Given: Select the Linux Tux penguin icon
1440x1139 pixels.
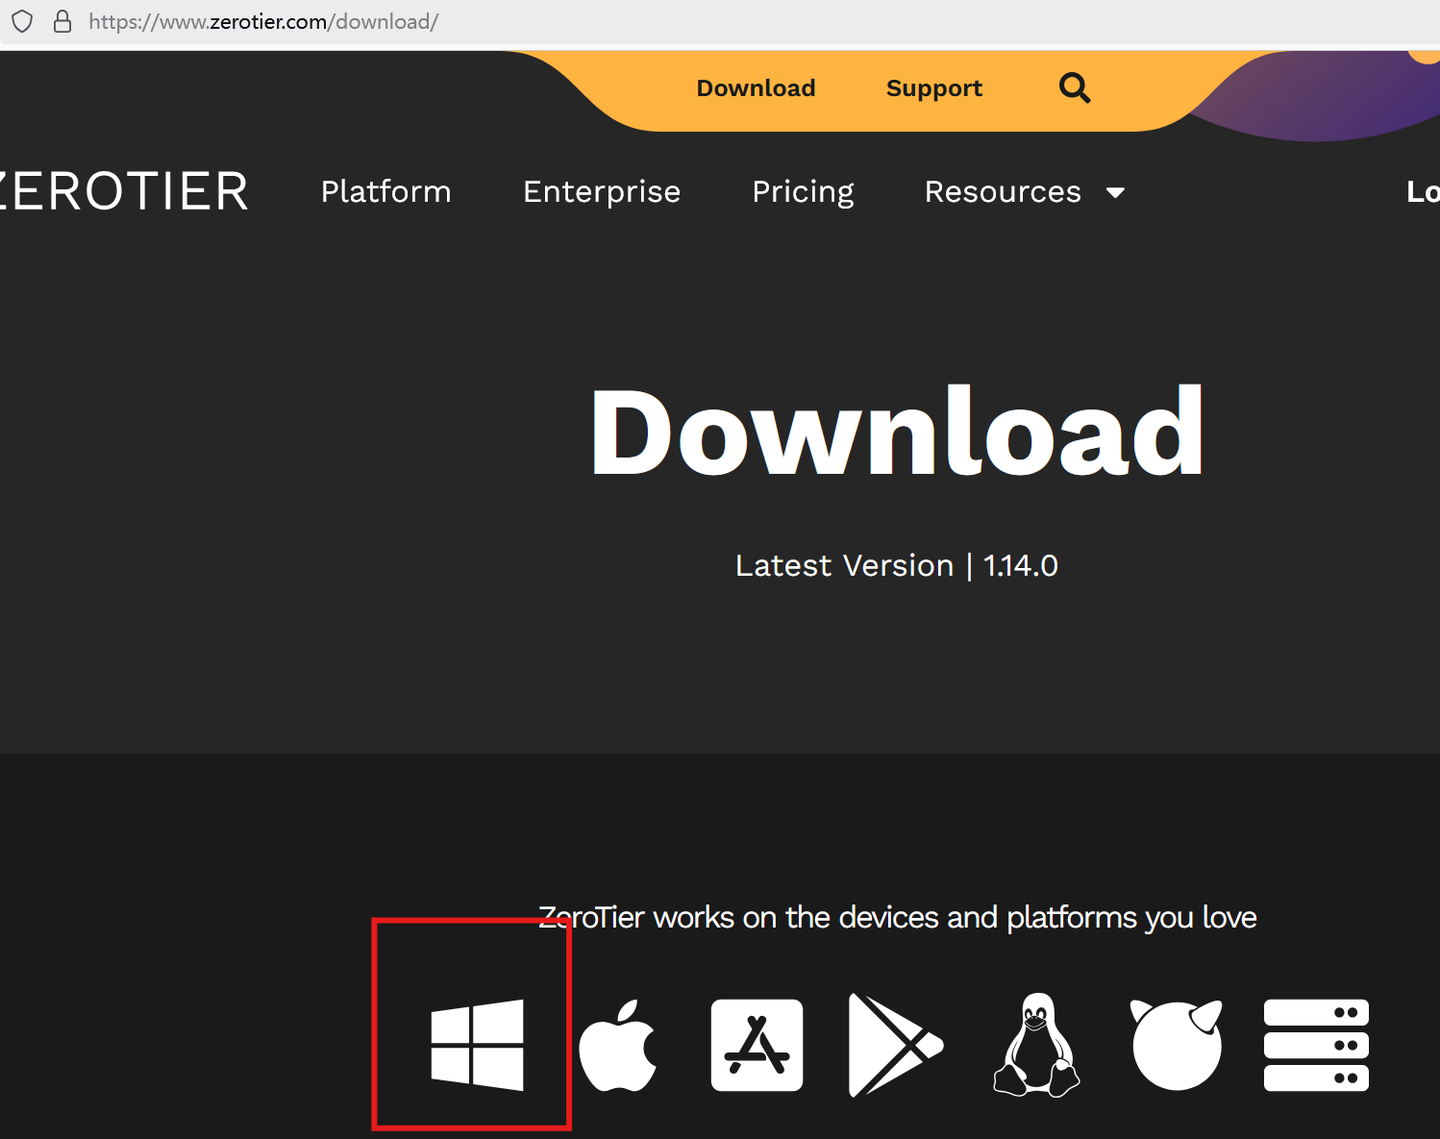Looking at the screenshot, I should coord(1036,1044).
